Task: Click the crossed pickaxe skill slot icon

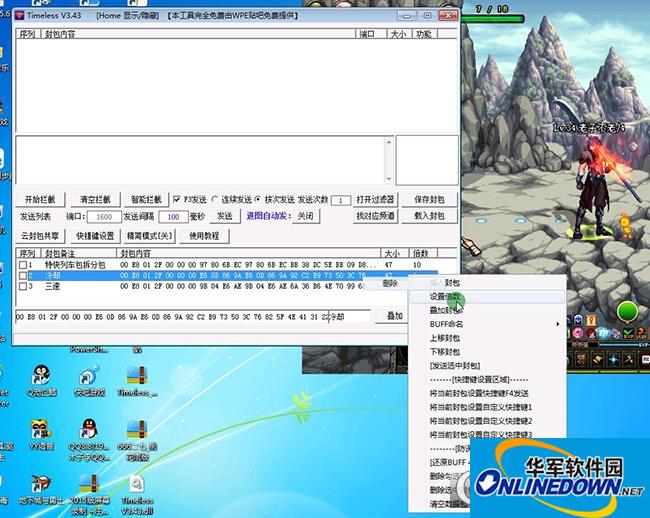Action: point(630,359)
